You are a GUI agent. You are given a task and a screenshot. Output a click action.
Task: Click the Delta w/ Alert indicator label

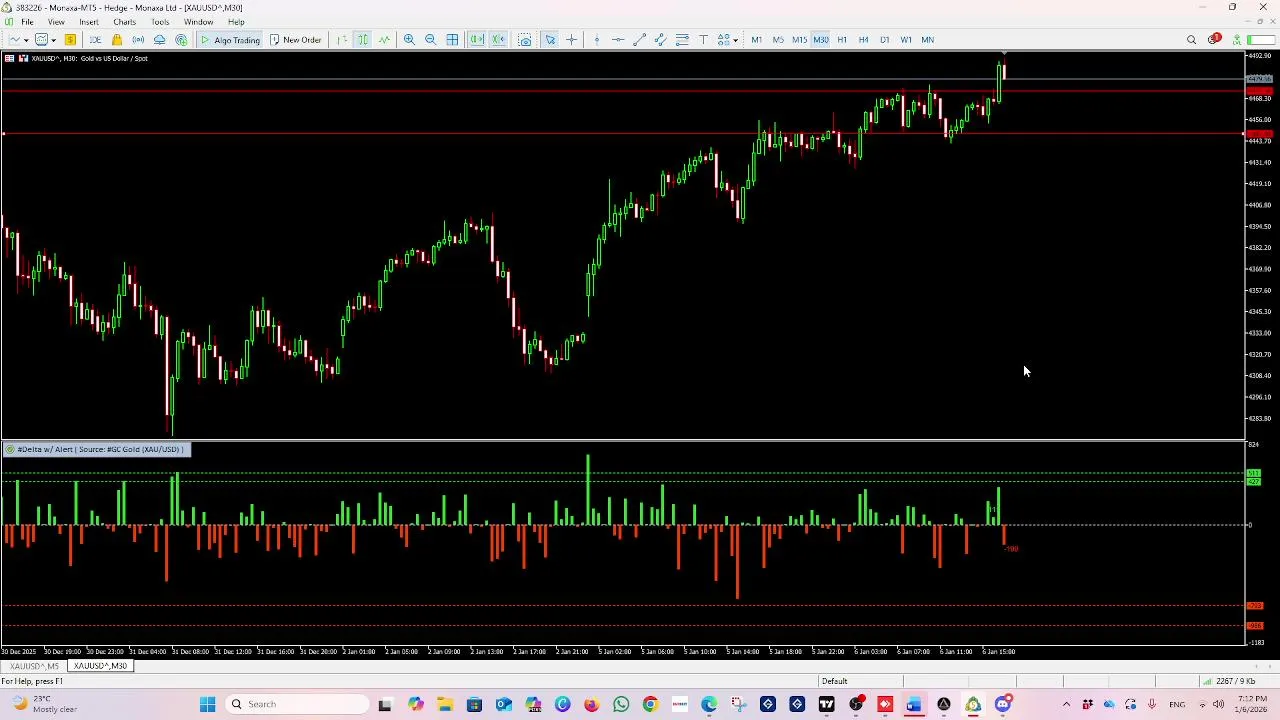[x=95, y=449]
